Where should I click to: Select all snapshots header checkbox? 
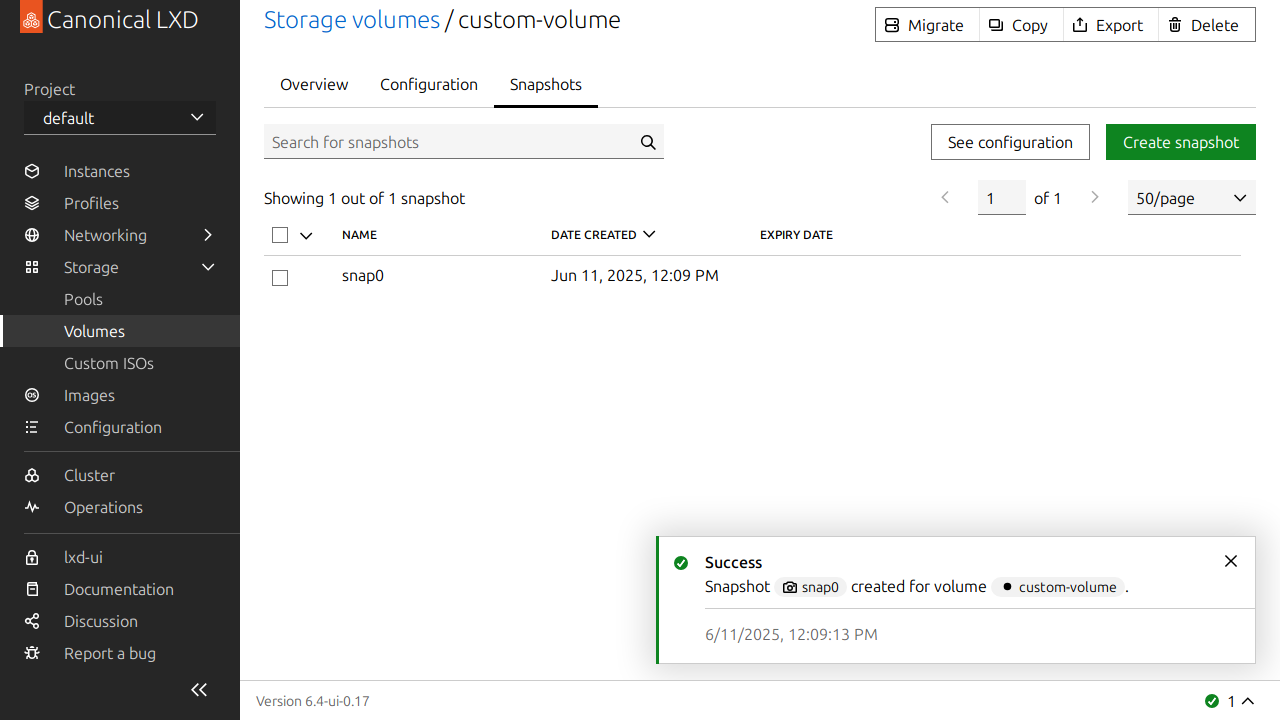(x=280, y=235)
